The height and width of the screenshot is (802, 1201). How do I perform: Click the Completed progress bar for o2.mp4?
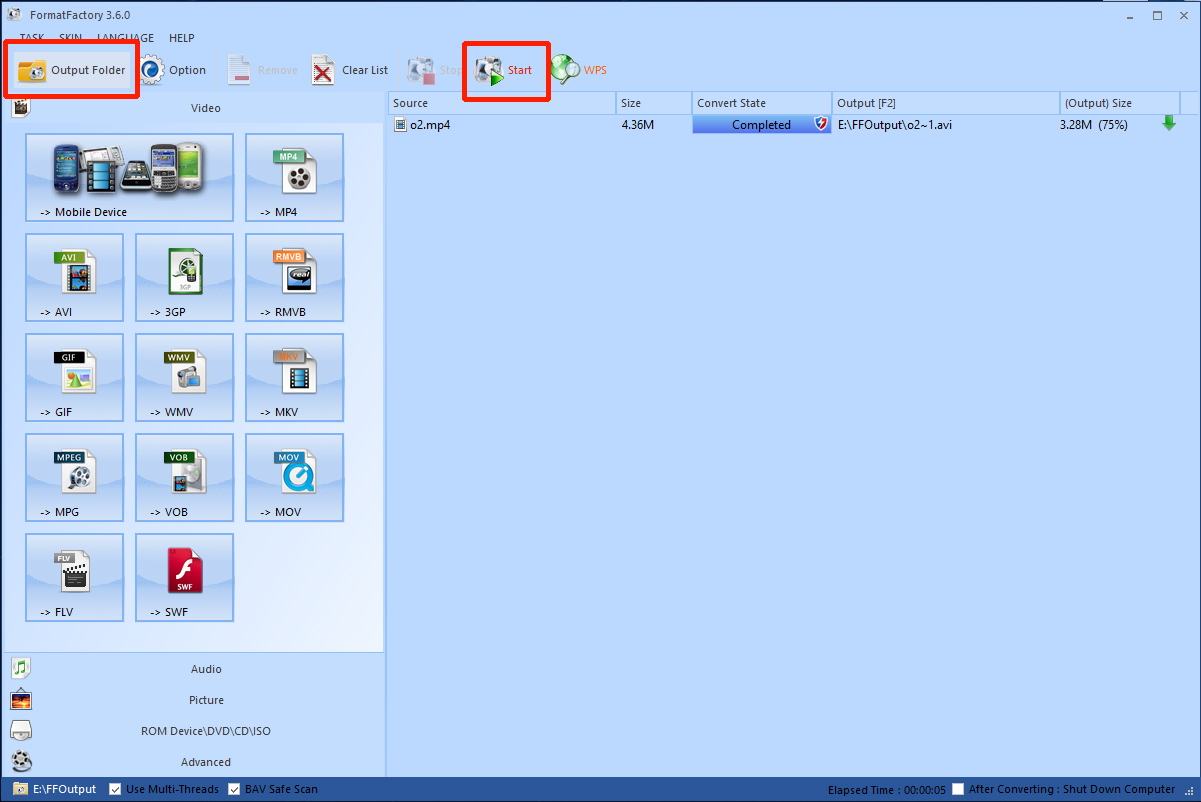[x=761, y=125]
